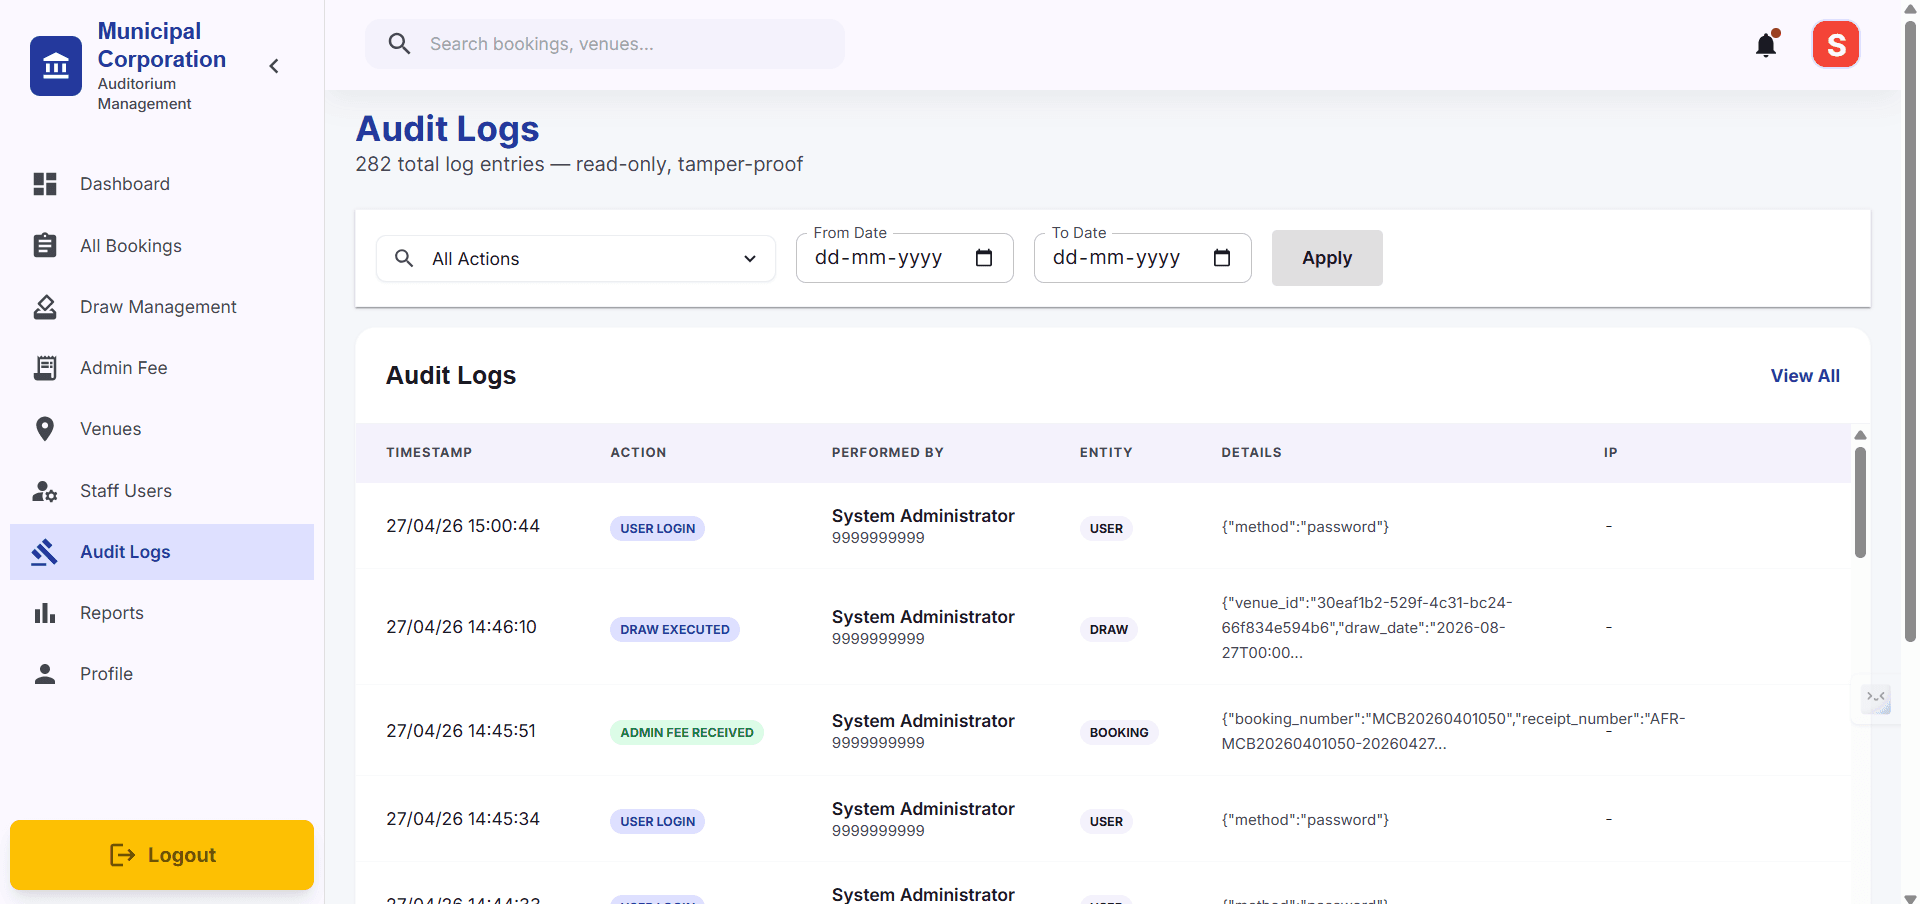Log out with the yellow Logout button
Image resolution: width=1920 pixels, height=904 pixels.
tap(162, 855)
